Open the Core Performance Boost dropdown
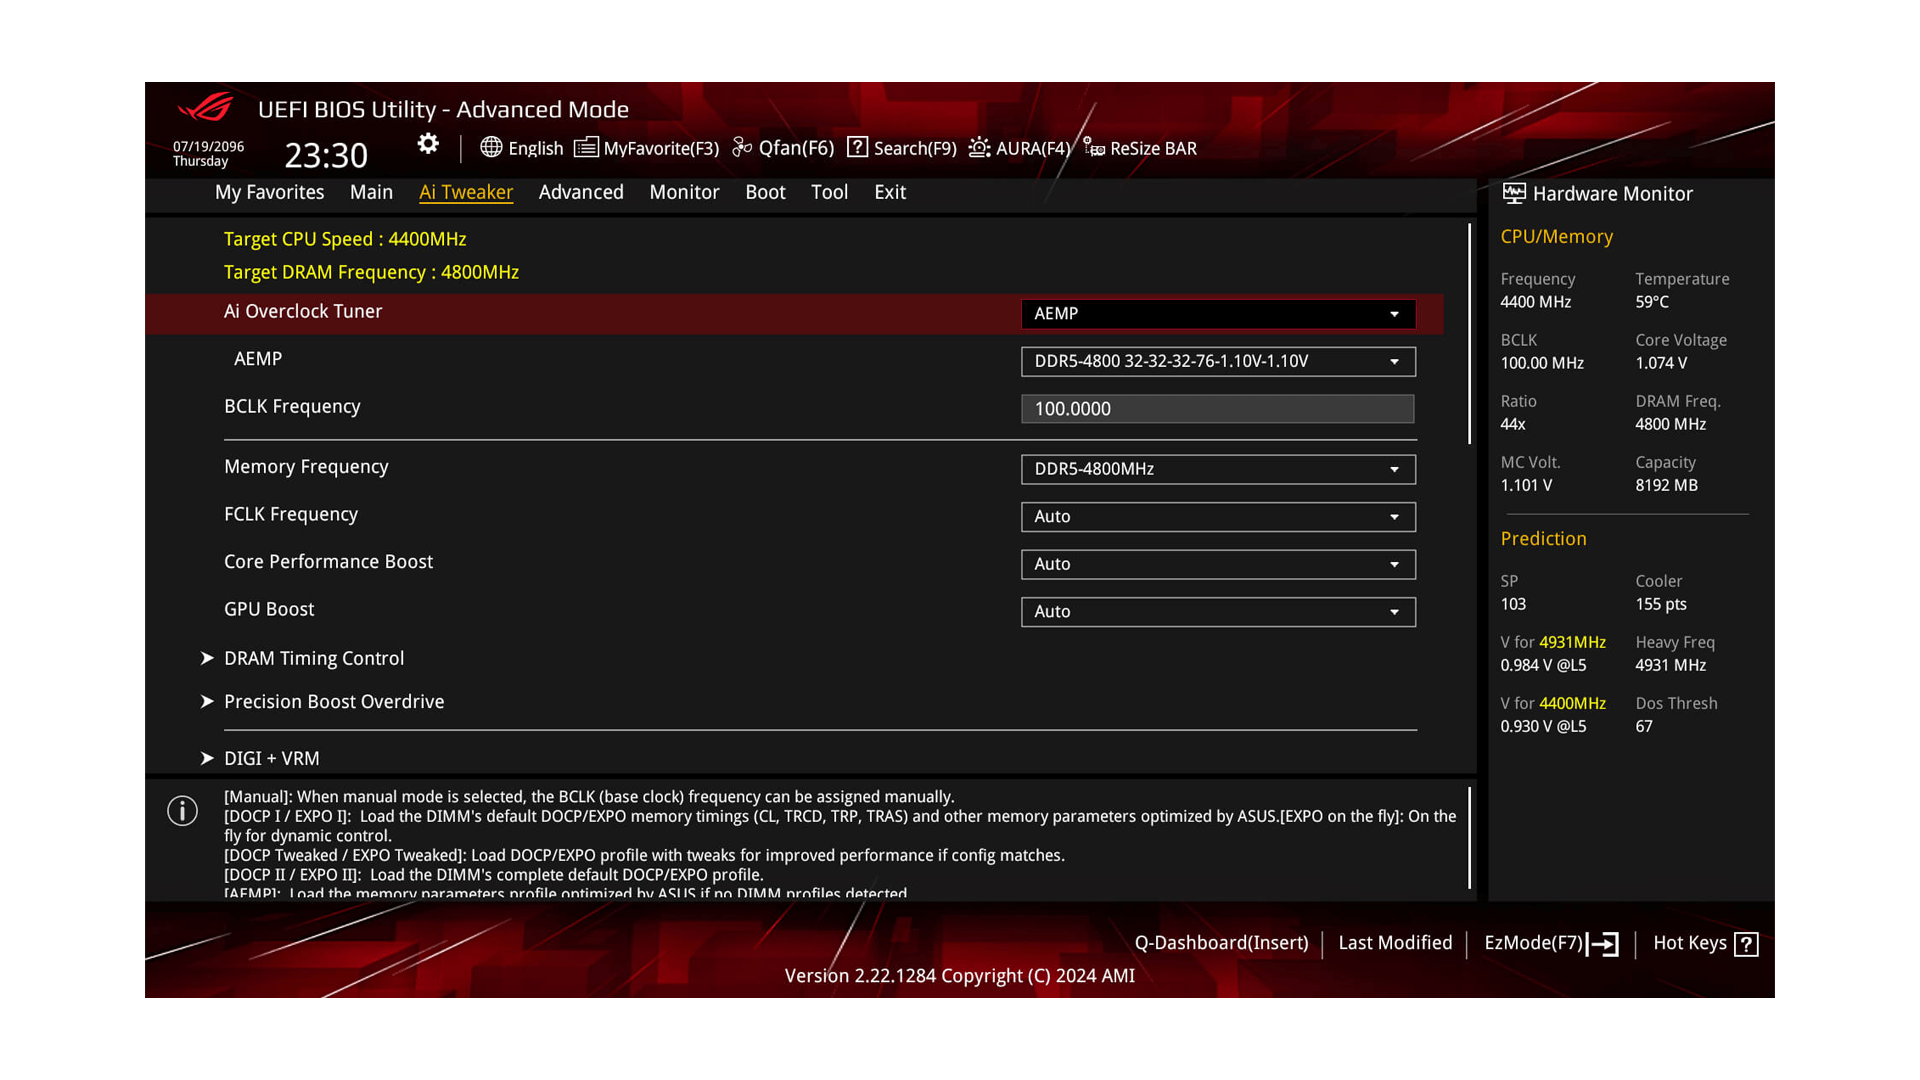 (x=1218, y=564)
